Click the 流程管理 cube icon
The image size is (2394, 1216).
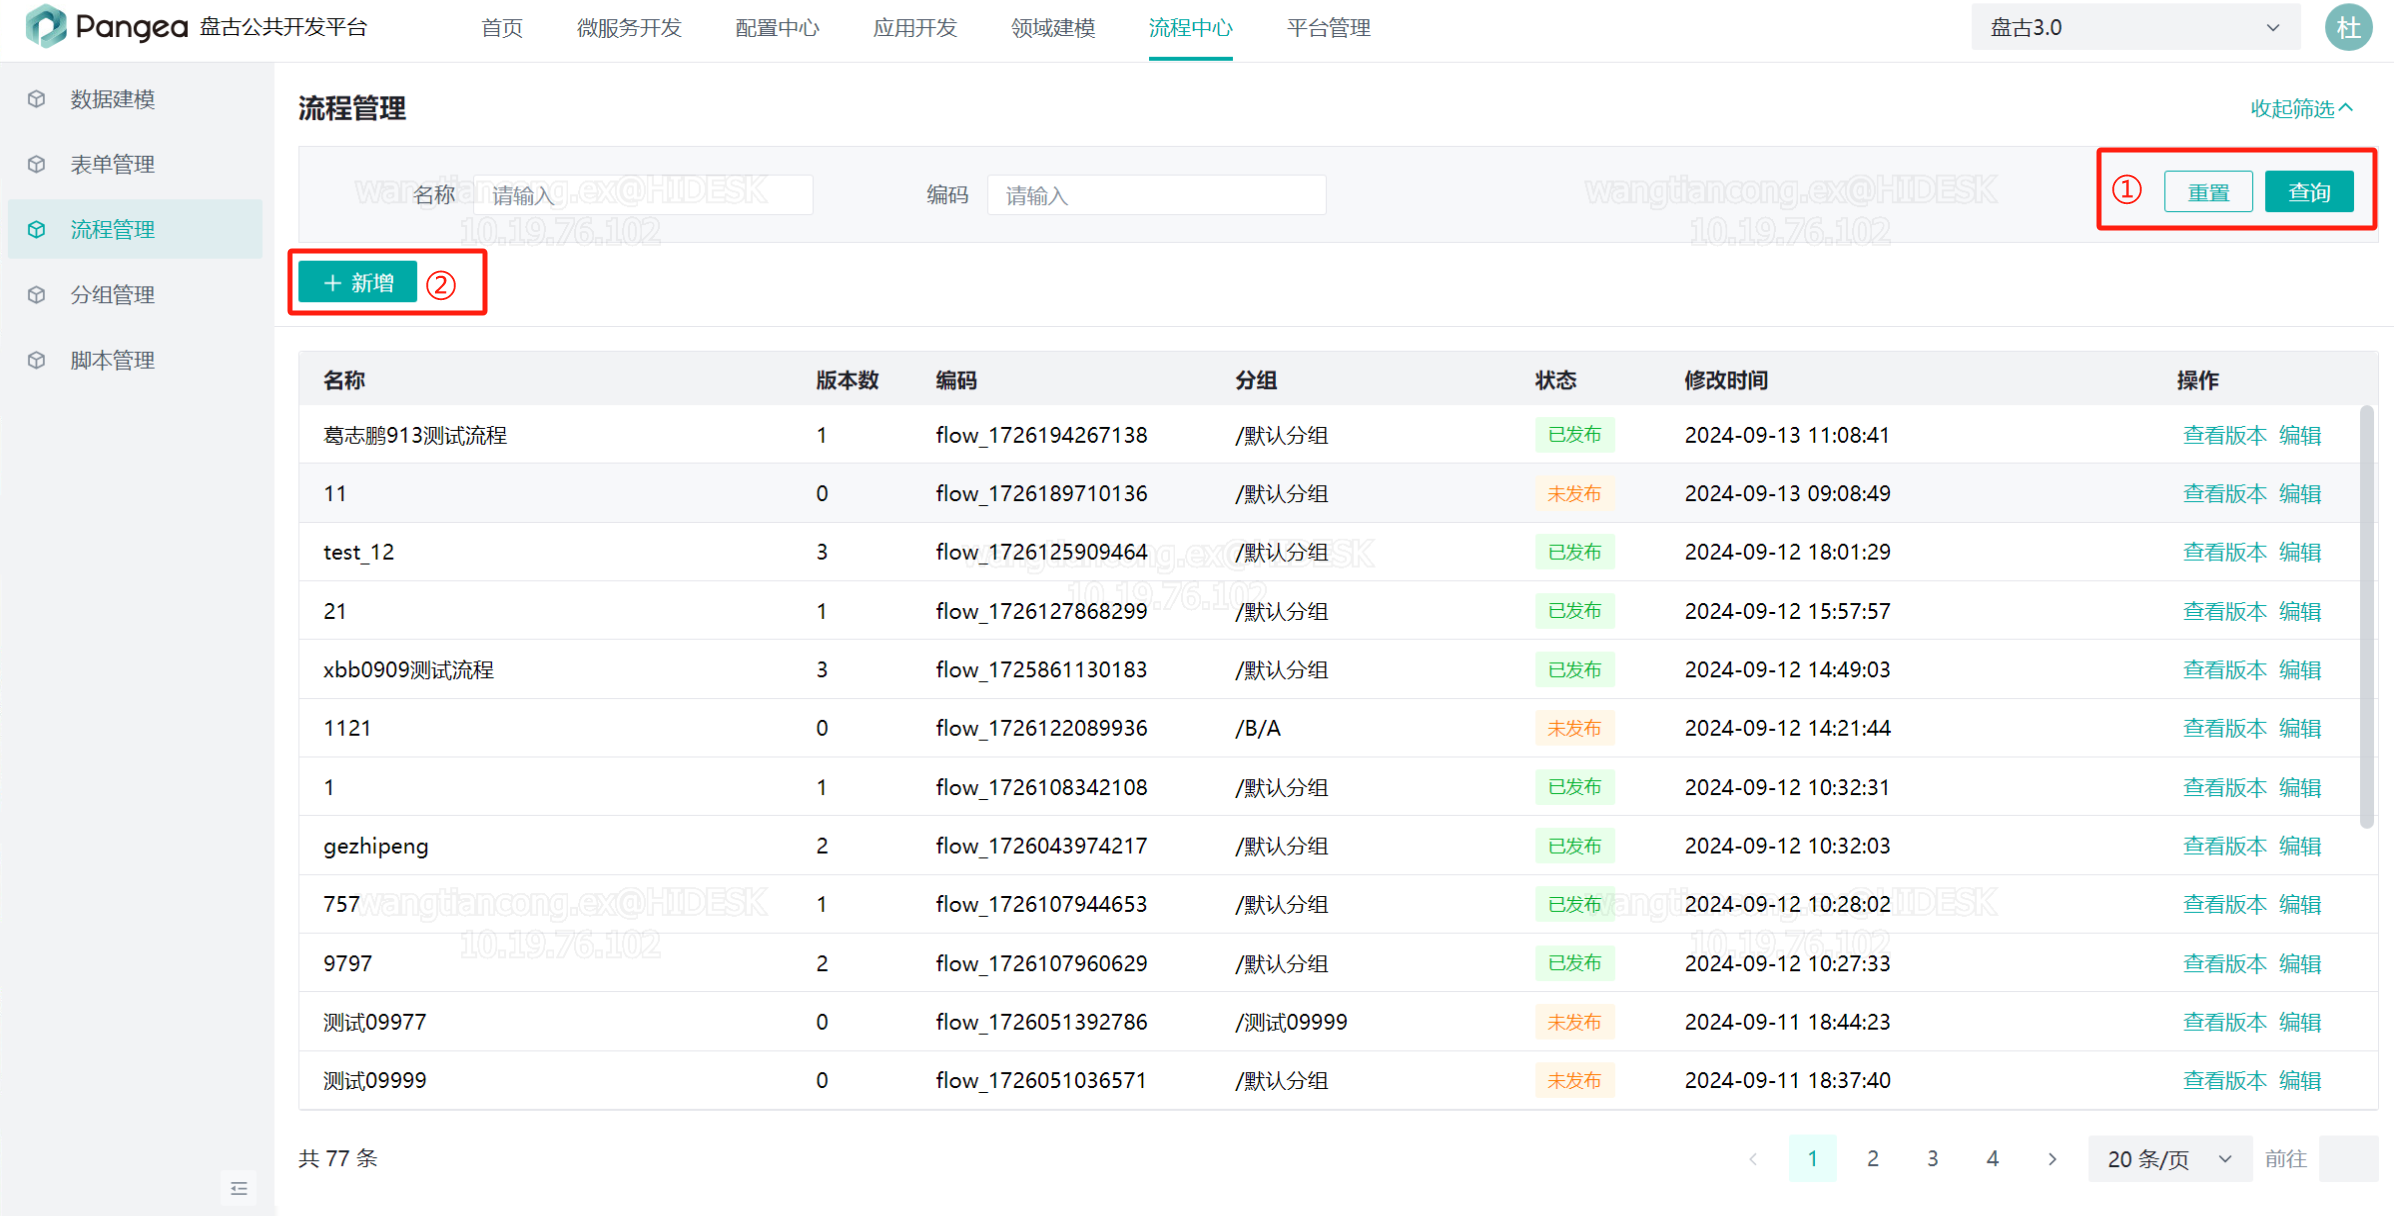(37, 229)
